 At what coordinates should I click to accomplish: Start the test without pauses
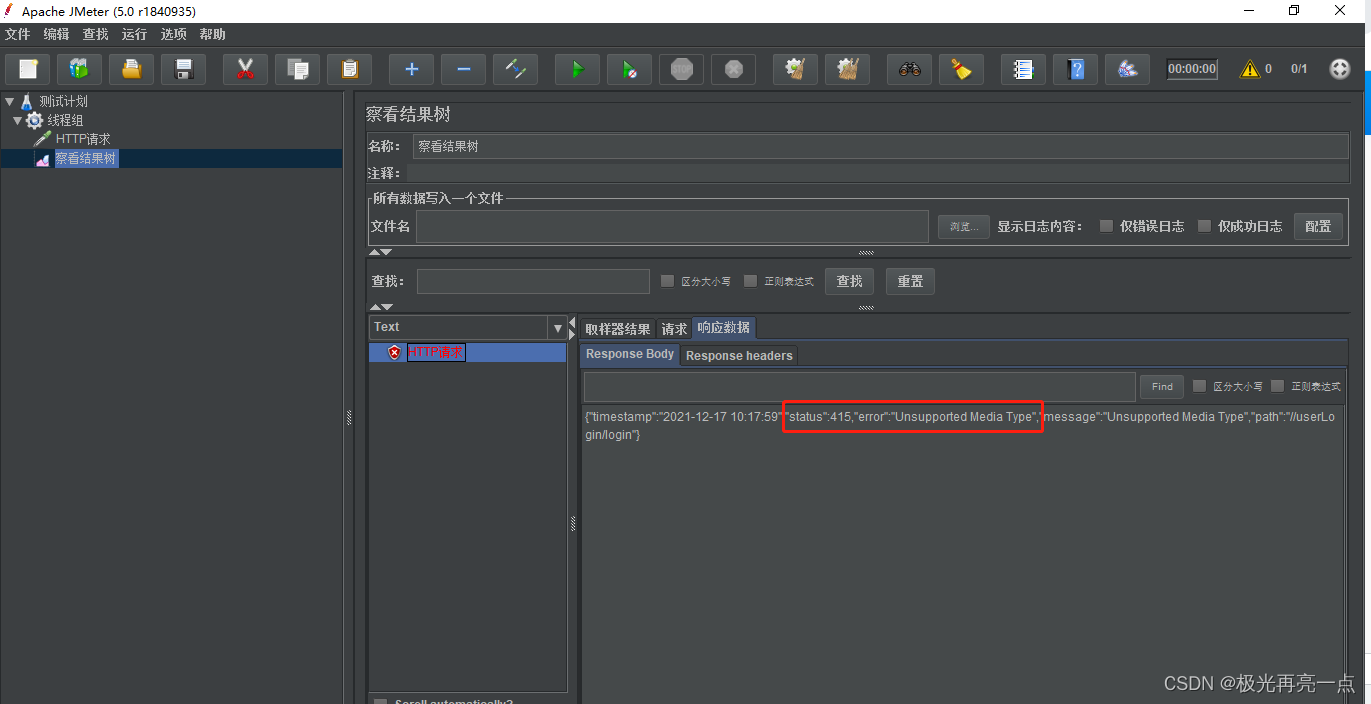(x=629, y=69)
